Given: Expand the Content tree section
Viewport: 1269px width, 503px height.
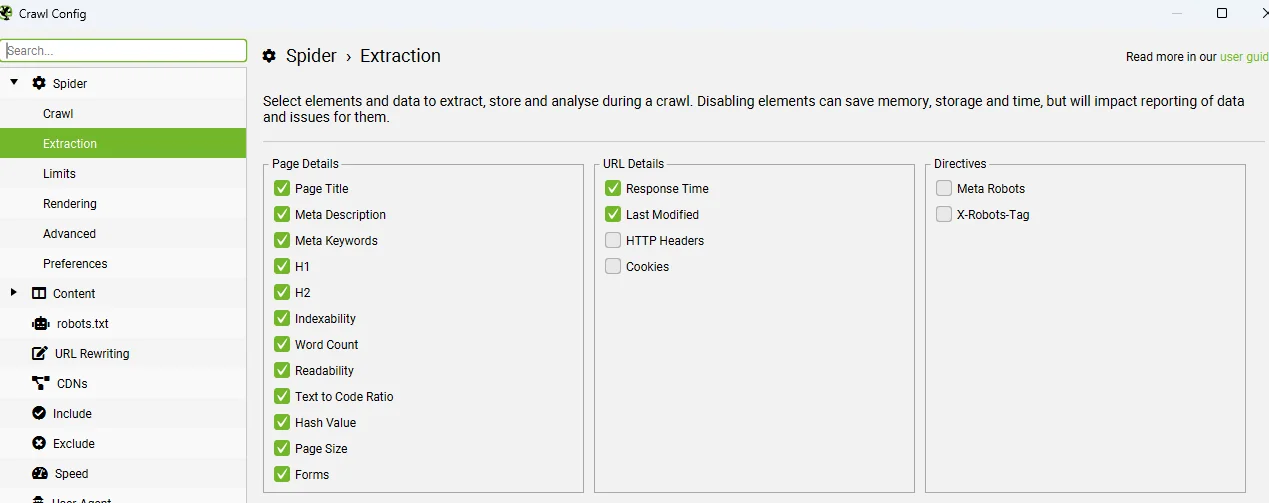Looking at the screenshot, I should coord(14,292).
